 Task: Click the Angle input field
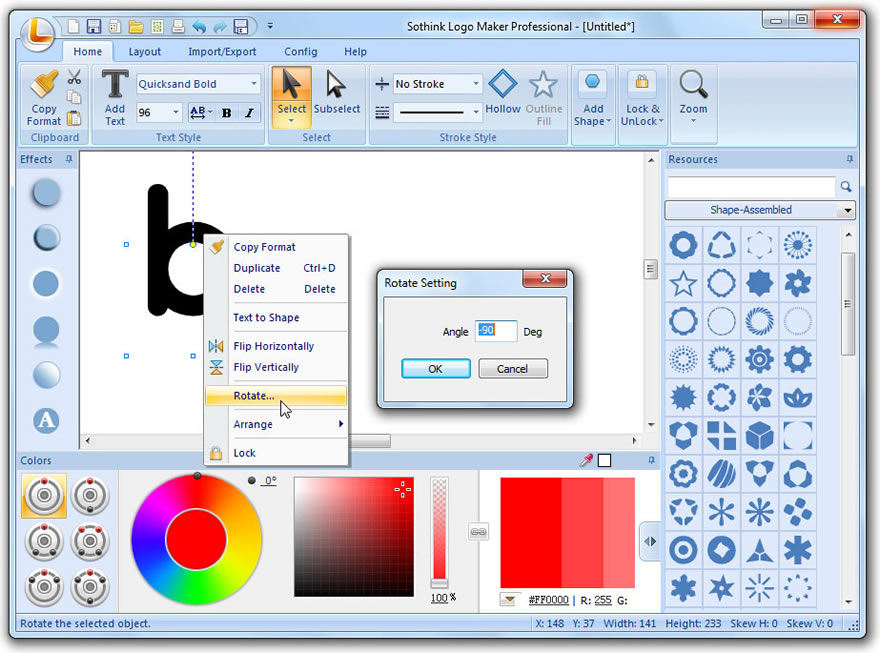[495, 330]
